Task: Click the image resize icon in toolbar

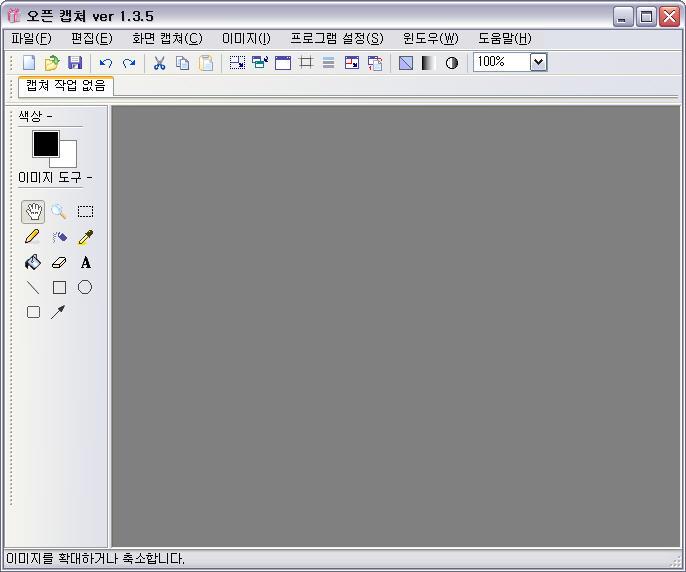Action: pos(352,63)
